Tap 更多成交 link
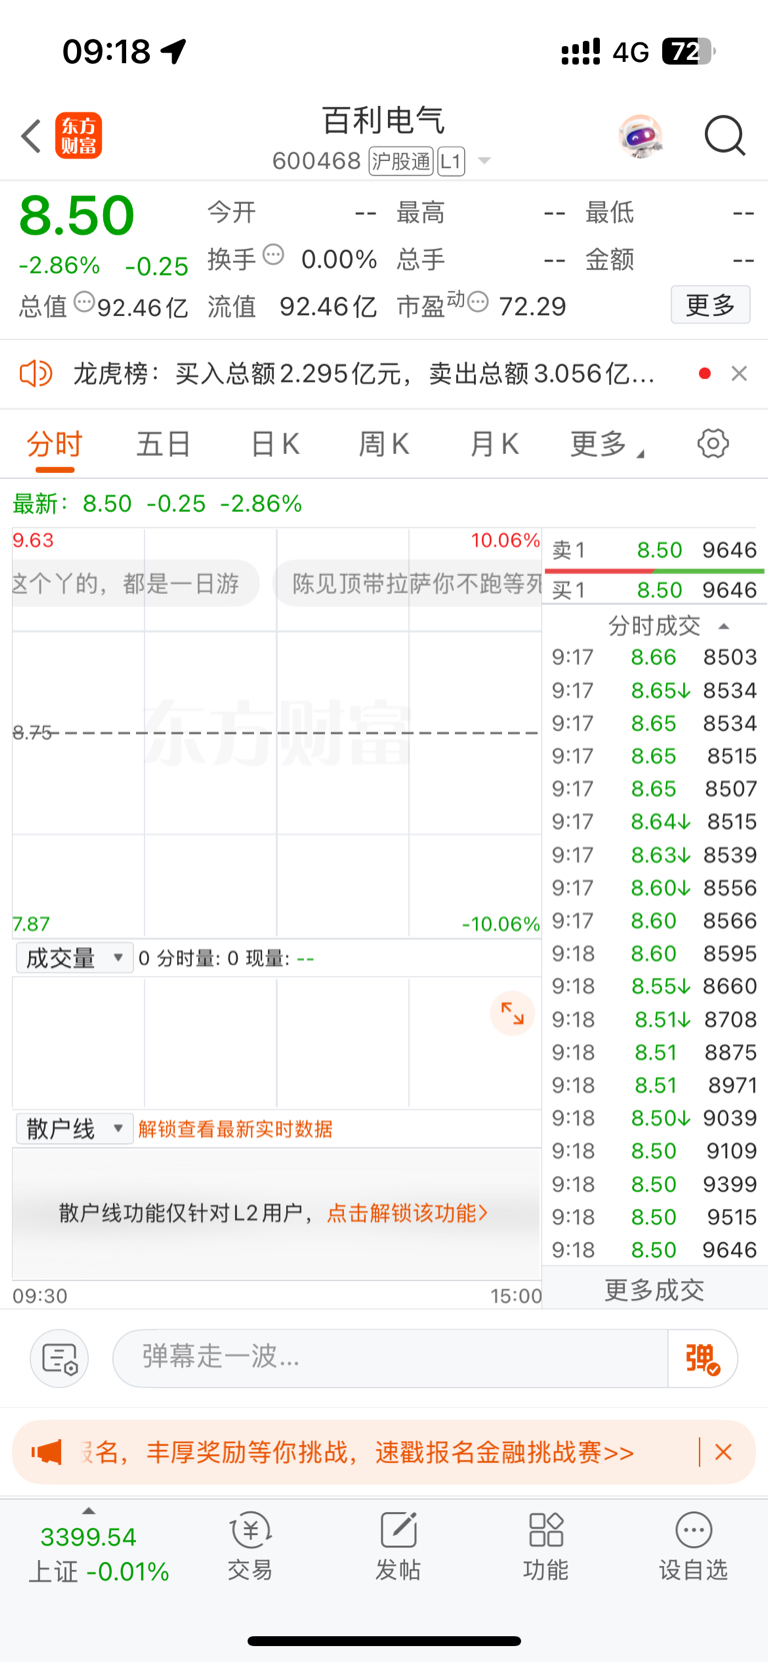 pyautogui.click(x=654, y=1290)
